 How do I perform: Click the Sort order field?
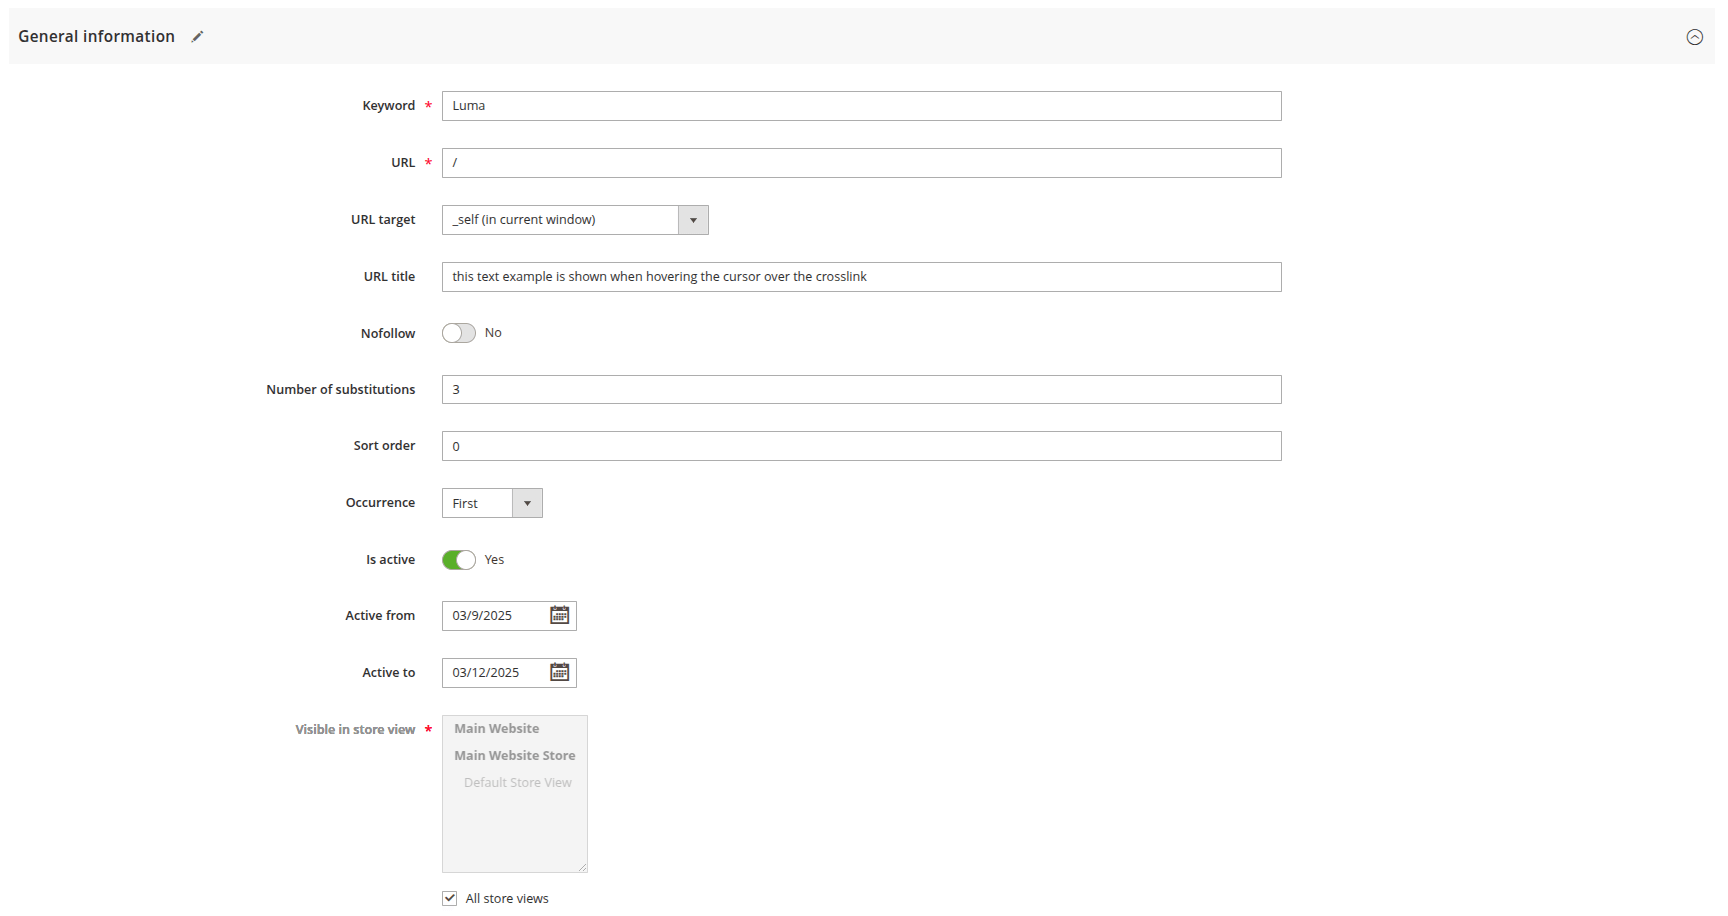tap(860, 445)
